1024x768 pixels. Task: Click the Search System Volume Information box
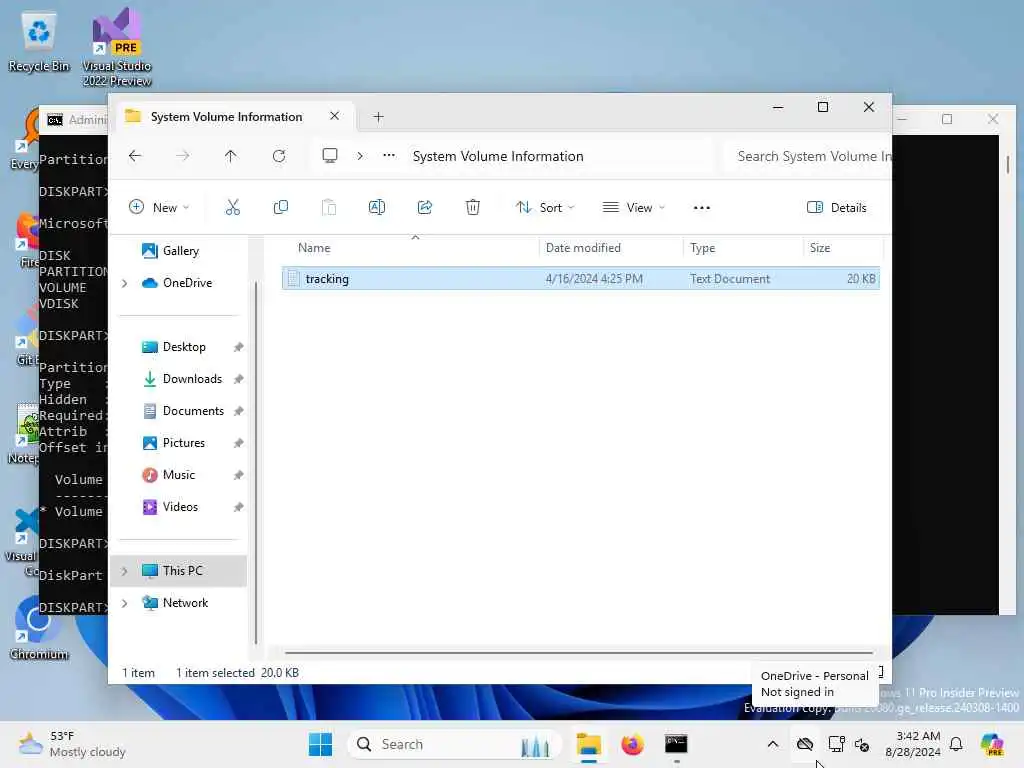(807, 156)
